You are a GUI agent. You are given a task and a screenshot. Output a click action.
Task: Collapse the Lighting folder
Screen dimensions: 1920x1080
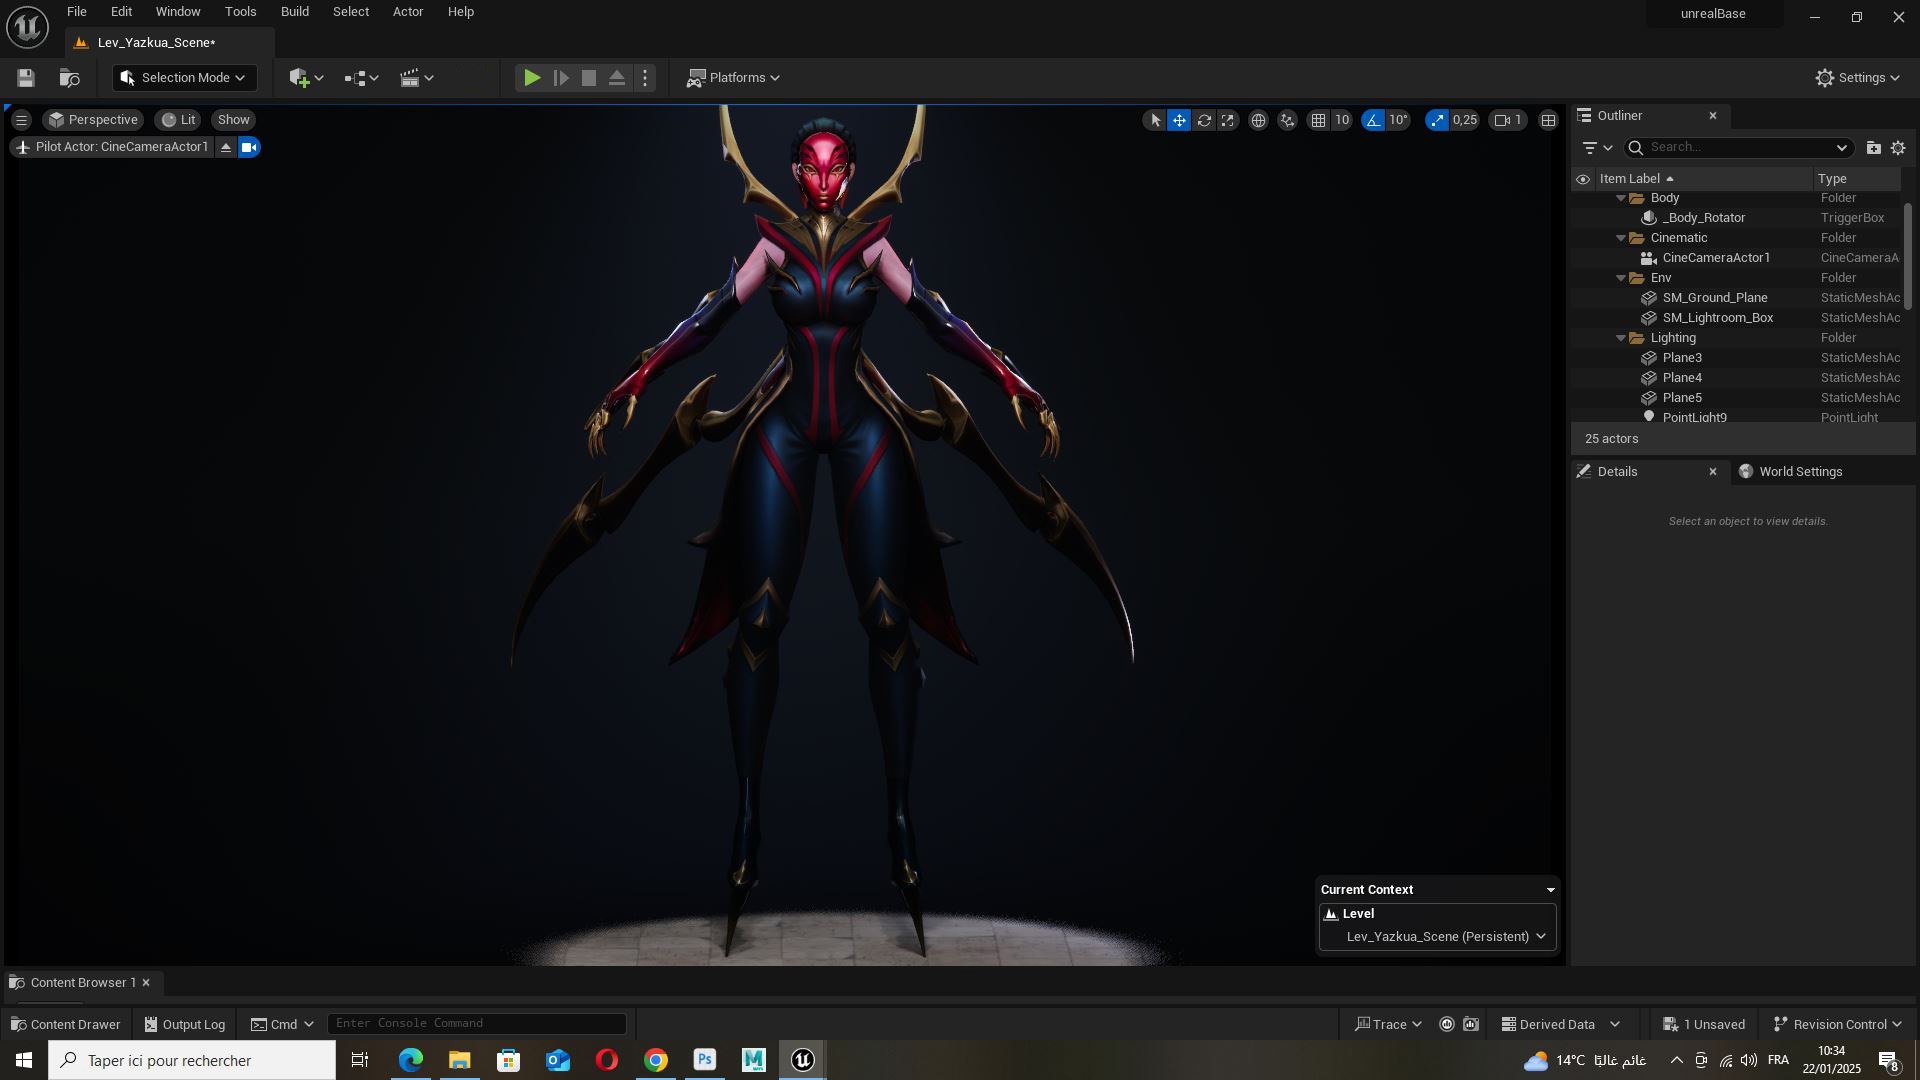[x=1621, y=338]
